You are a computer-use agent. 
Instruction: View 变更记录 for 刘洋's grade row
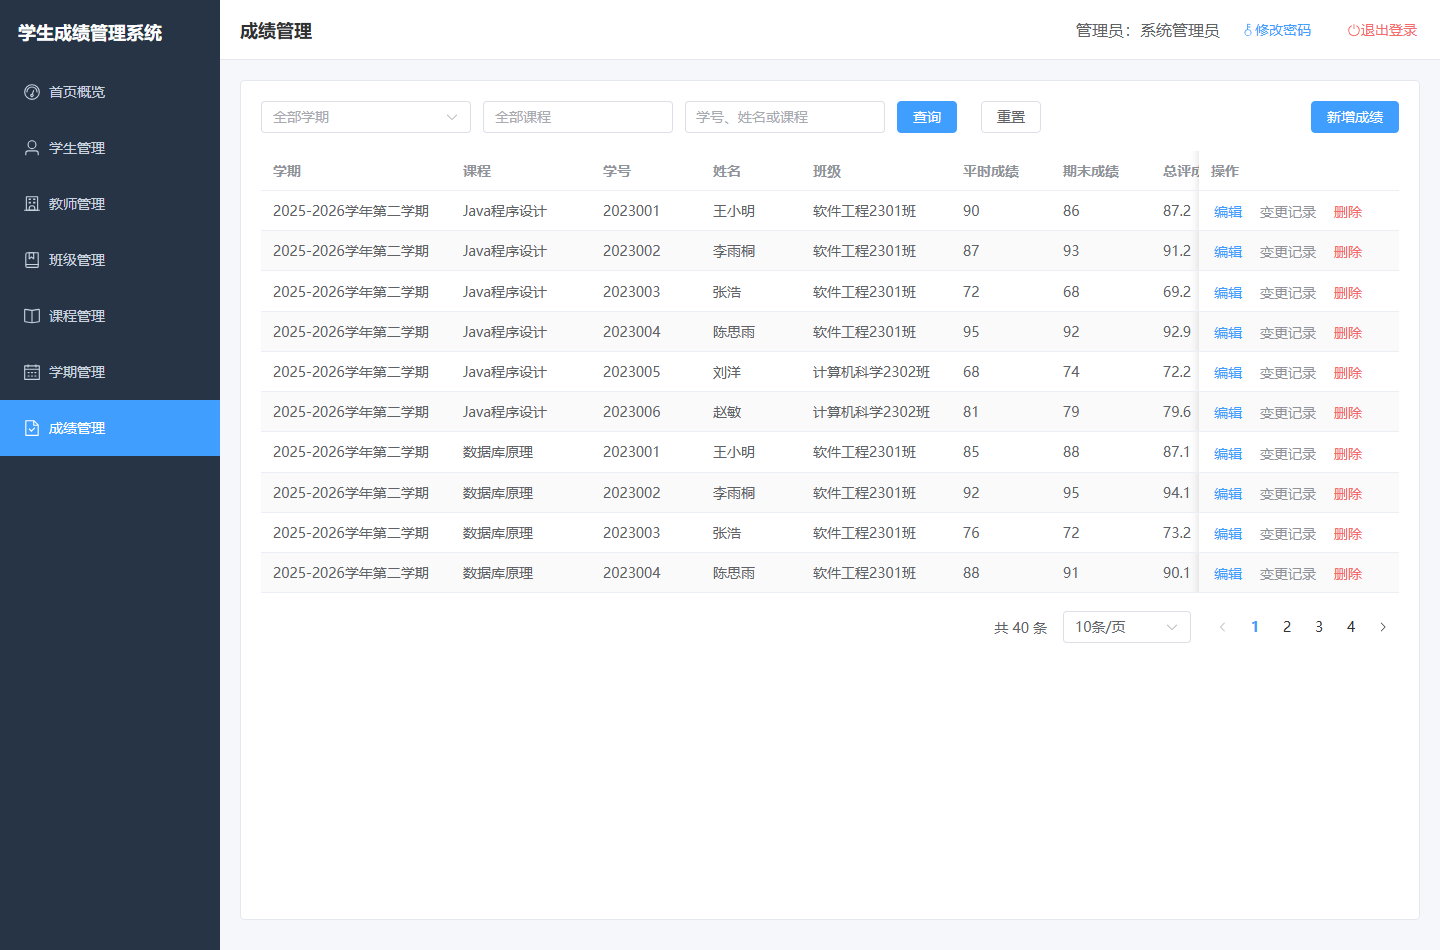[x=1288, y=373]
